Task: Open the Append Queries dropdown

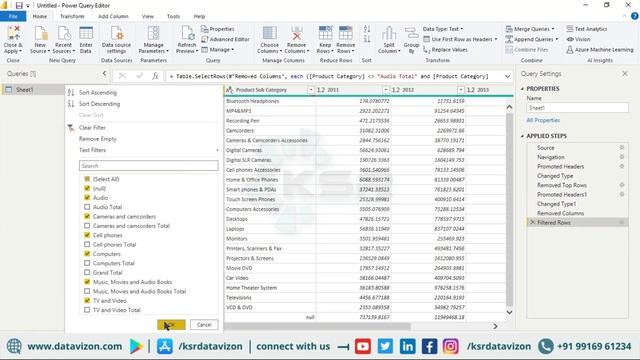Action: 532,39
